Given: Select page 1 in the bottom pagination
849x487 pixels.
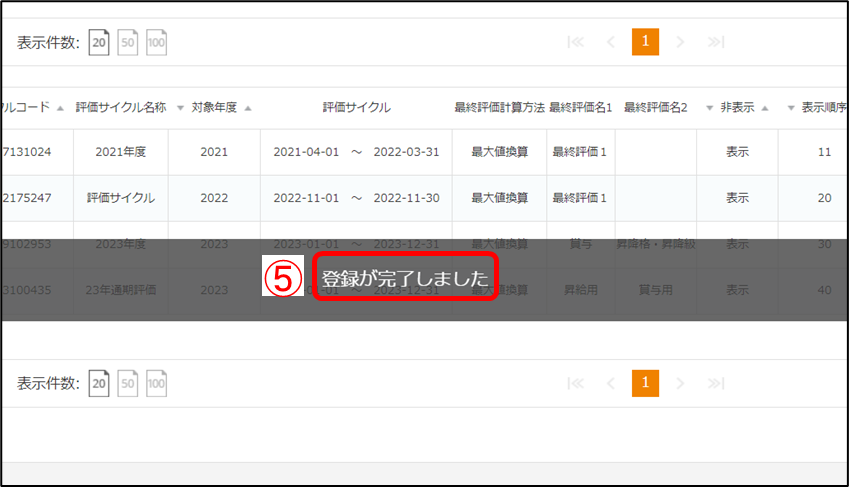Looking at the screenshot, I should tap(645, 382).
